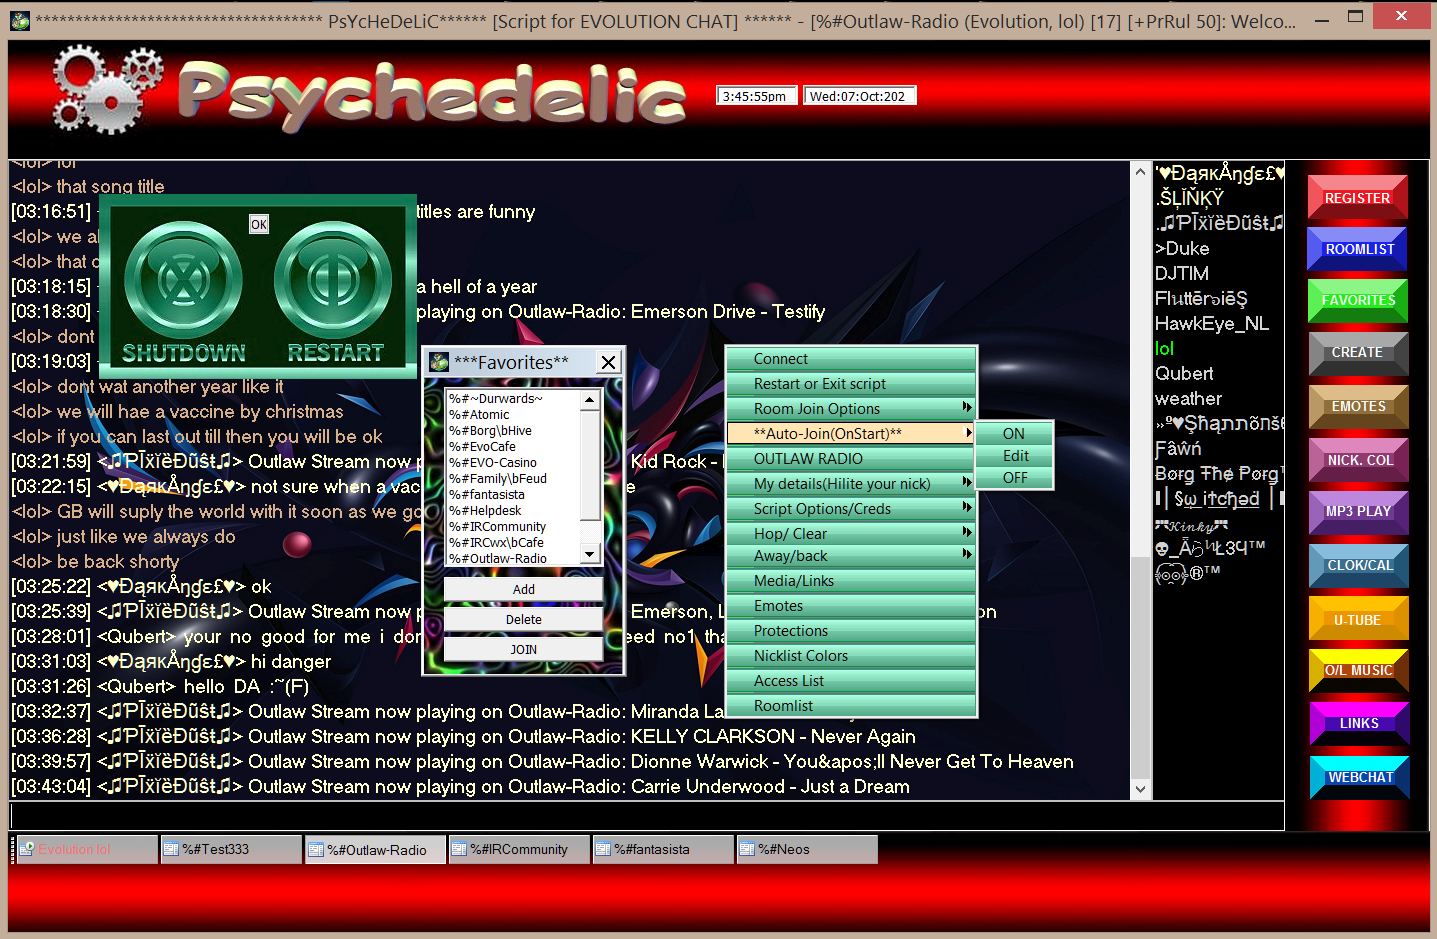Click the green Restart icon

[332, 280]
